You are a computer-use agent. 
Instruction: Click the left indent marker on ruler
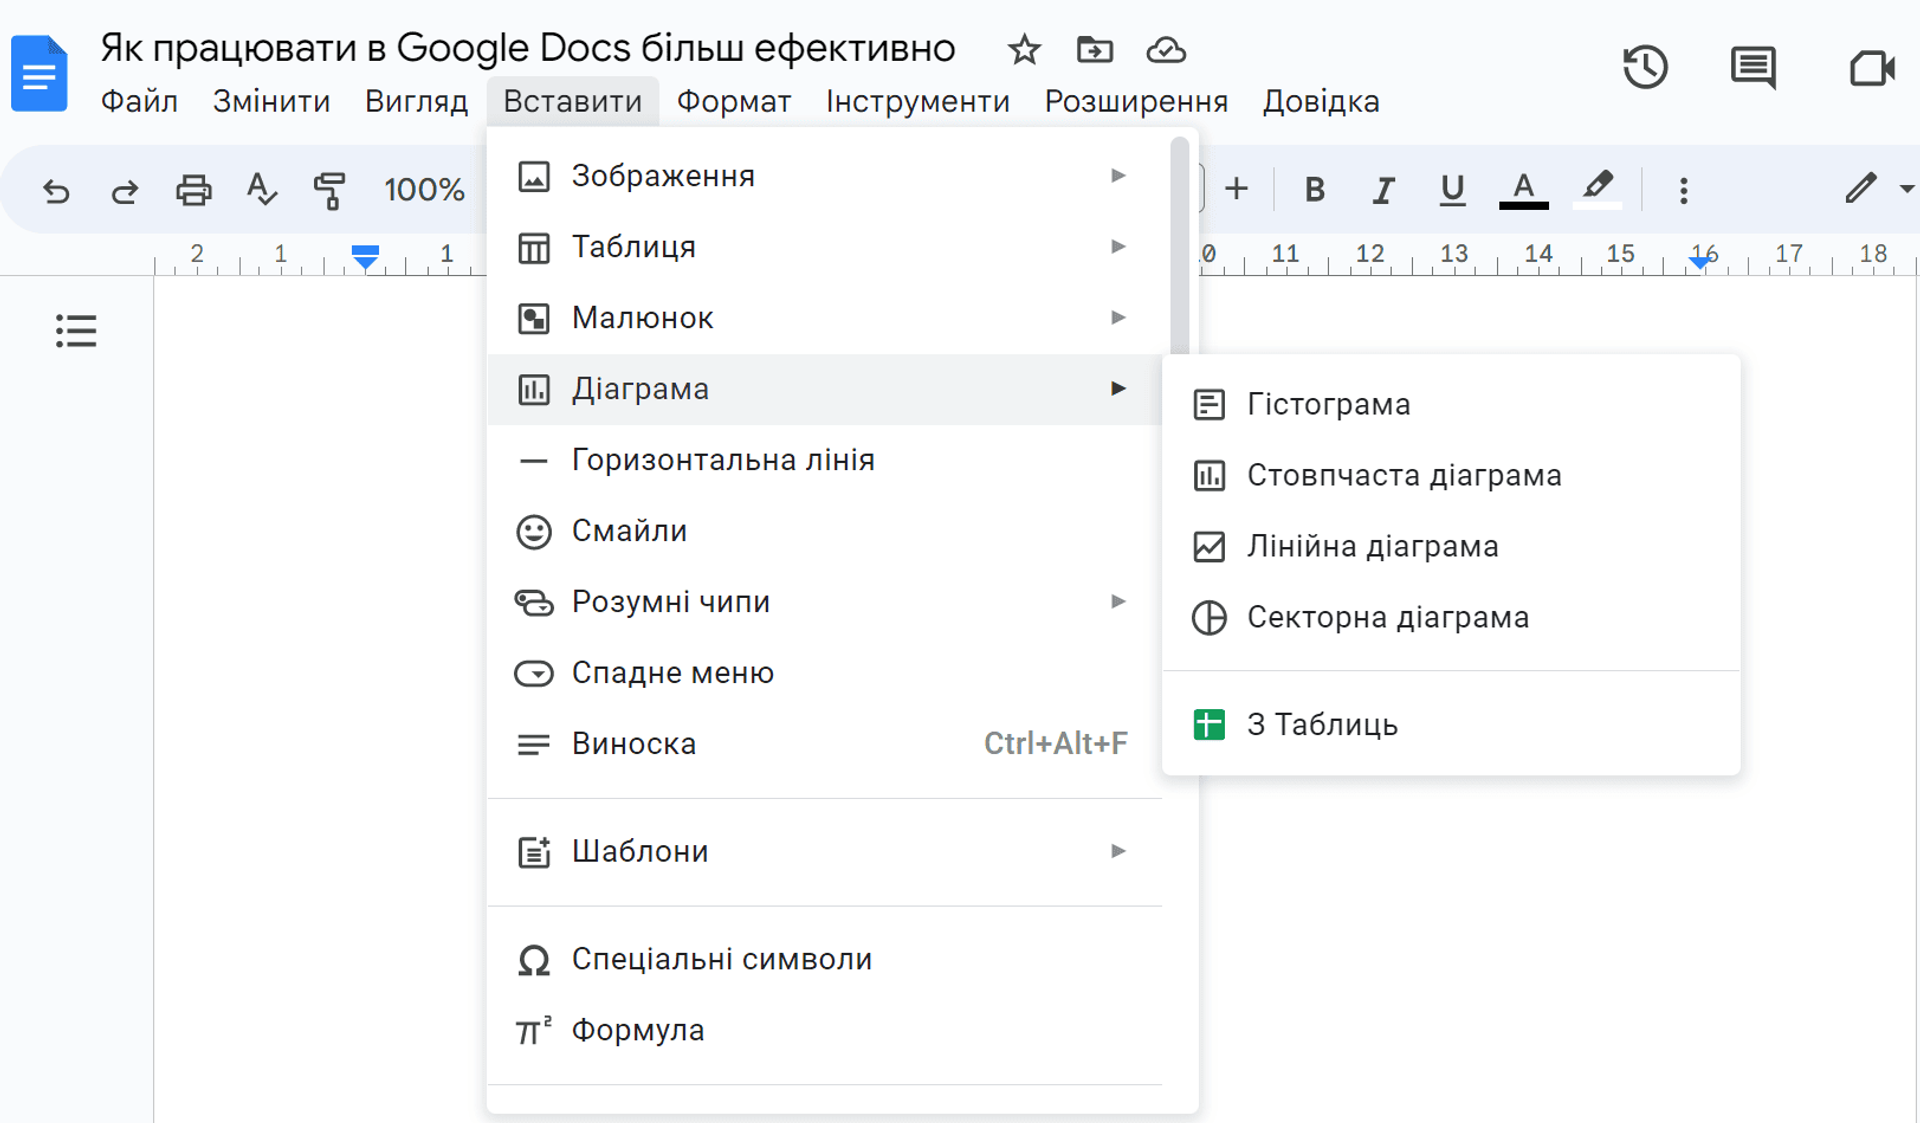pos(365,256)
